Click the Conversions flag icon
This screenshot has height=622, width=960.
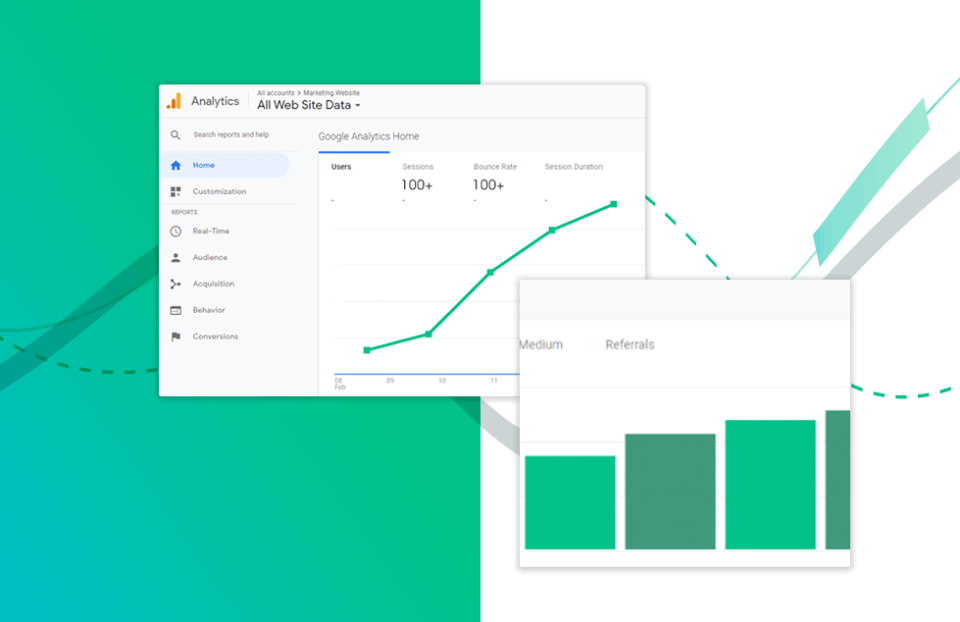click(176, 337)
